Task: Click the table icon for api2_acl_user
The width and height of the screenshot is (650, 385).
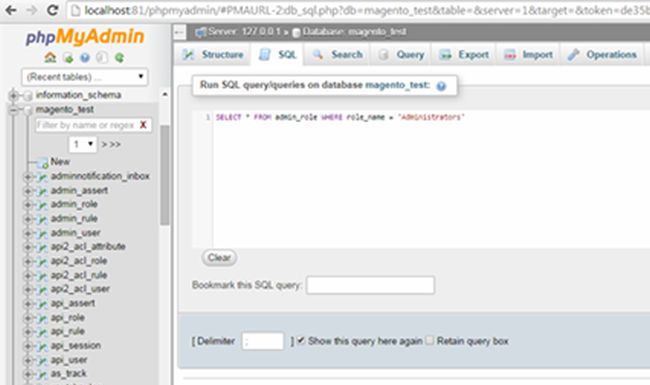Action: pyautogui.click(x=42, y=290)
